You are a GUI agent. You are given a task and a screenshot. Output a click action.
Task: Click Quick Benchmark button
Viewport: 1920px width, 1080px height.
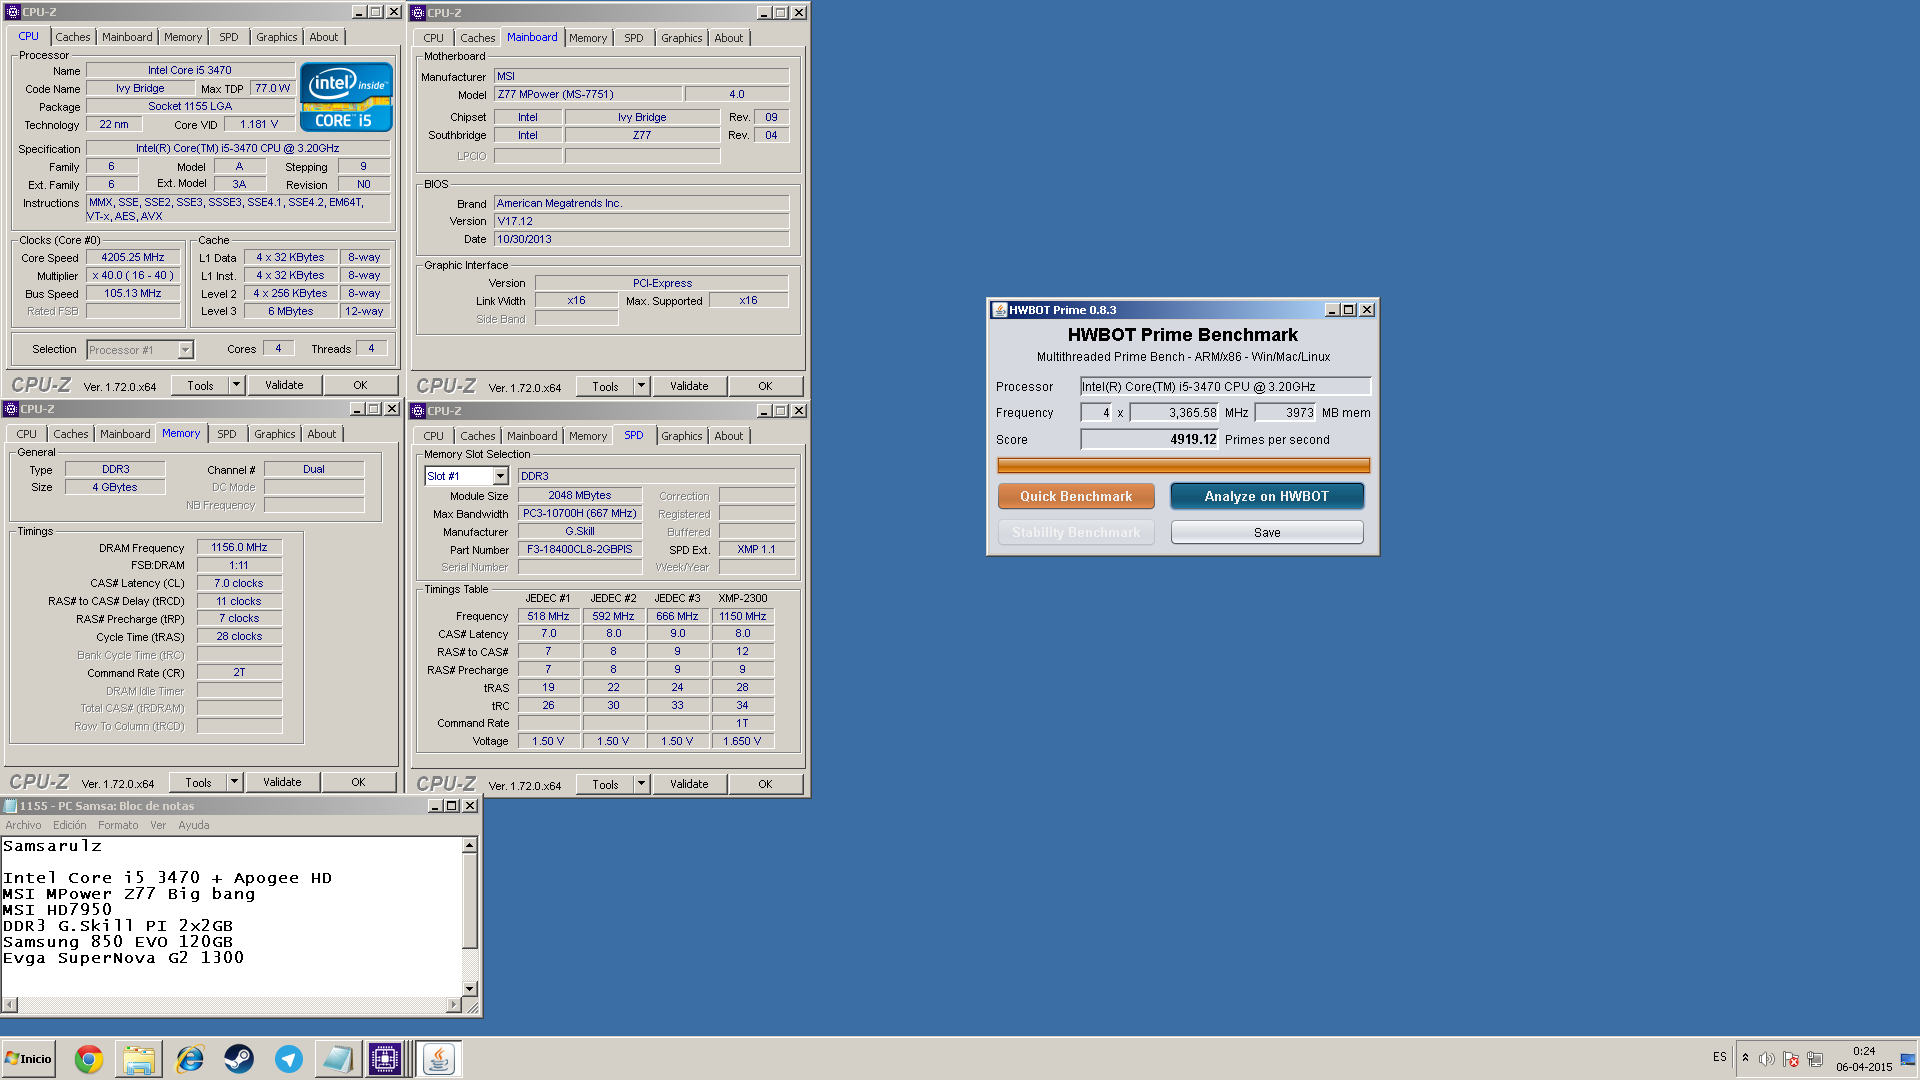click(x=1076, y=496)
